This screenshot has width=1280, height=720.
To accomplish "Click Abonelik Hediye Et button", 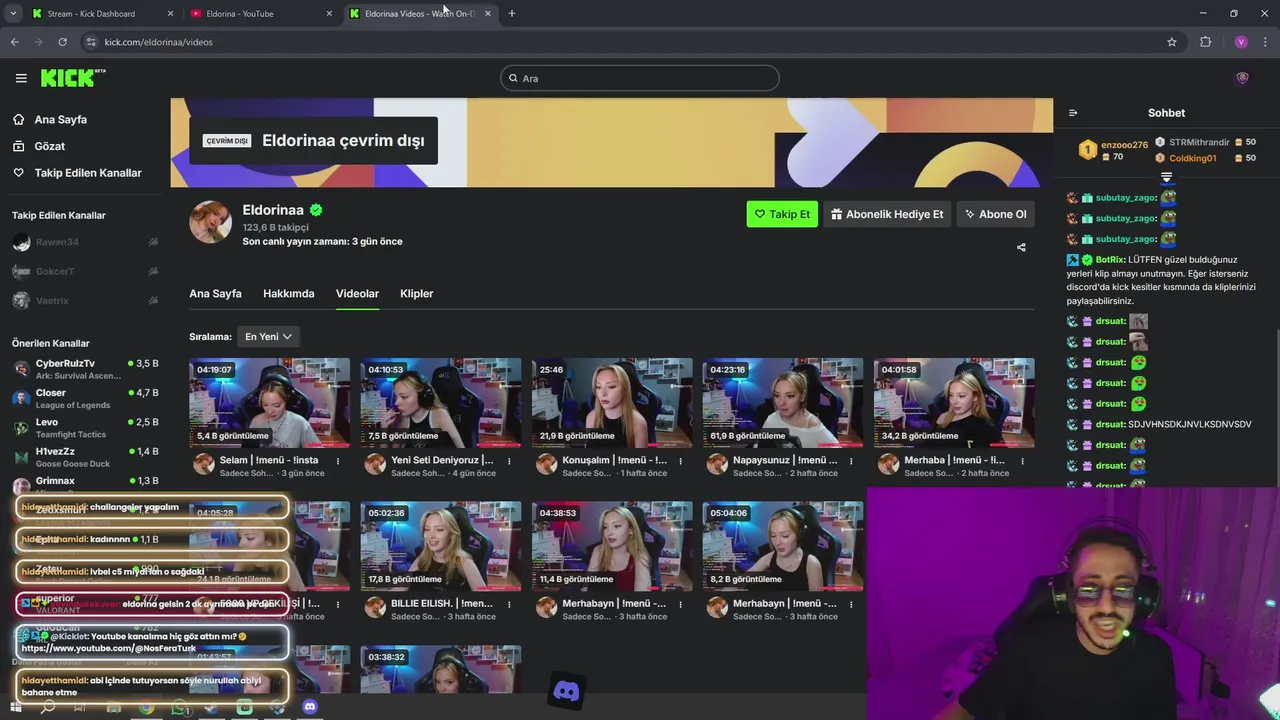I will (x=887, y=214).
